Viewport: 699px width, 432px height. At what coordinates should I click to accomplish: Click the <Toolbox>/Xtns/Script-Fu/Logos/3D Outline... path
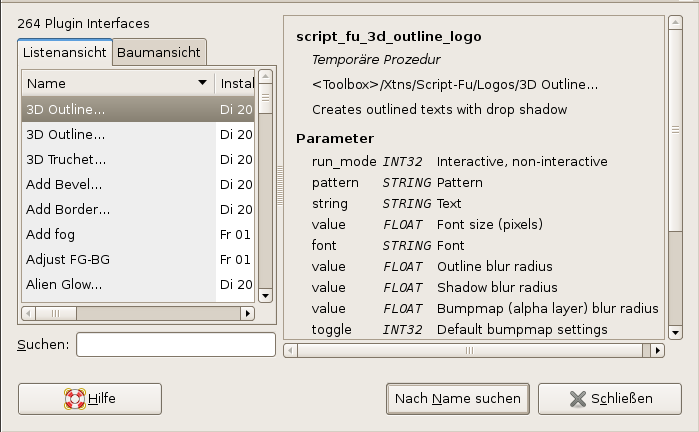tap(455, 85)
